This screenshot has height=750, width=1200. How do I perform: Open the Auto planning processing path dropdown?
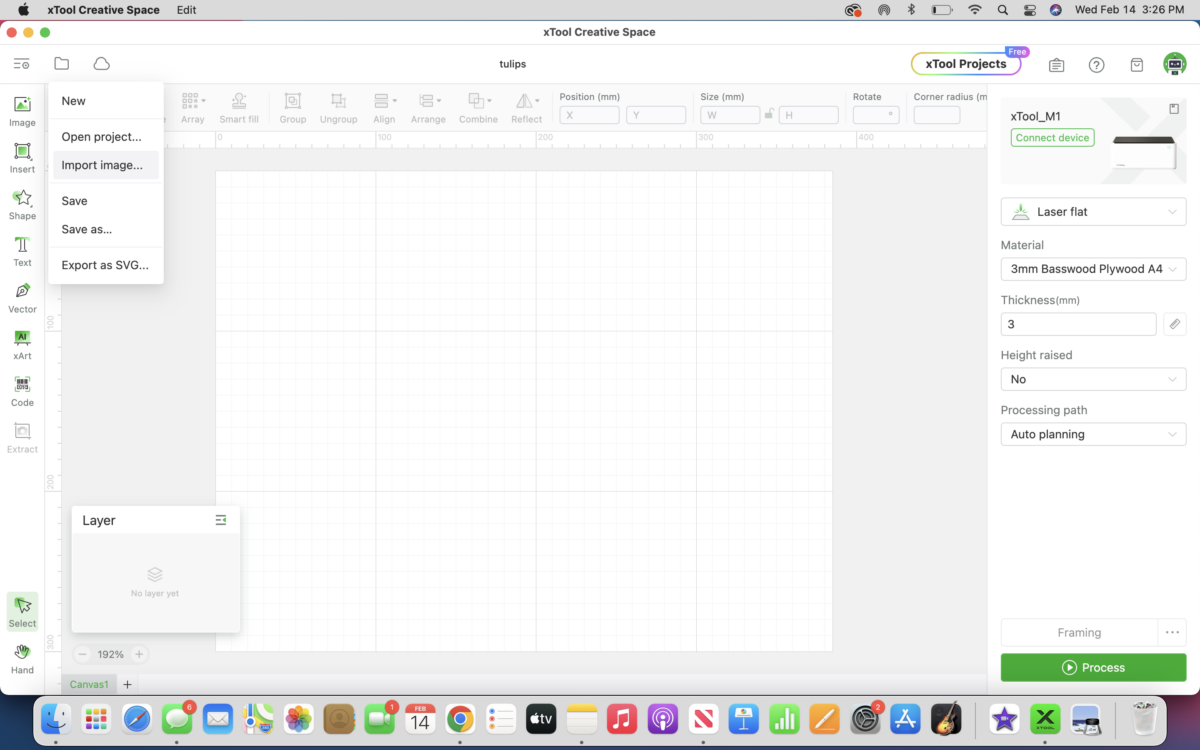[1093, 434]
